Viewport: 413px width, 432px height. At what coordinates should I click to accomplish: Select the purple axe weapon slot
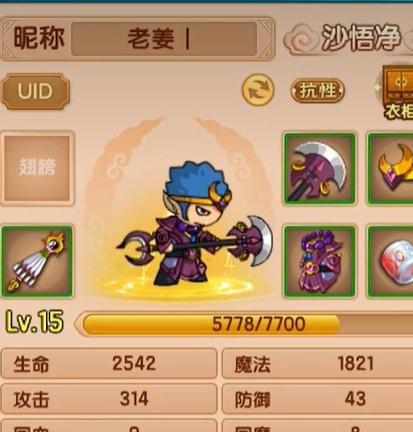coord(320,168)
